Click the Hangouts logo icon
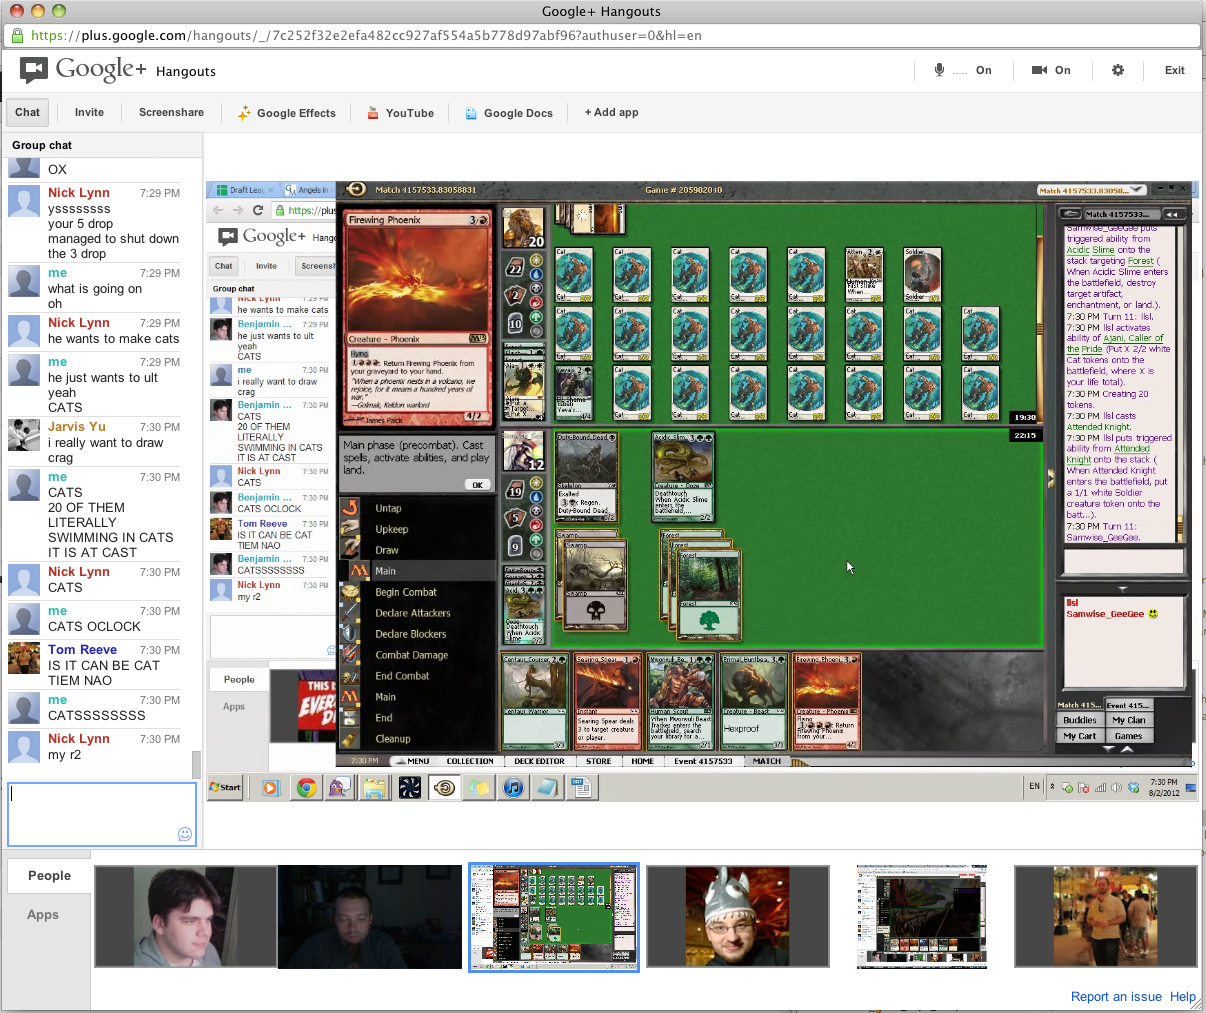This screenshot has height=1013, width=1206. click(x=34, y=70)
